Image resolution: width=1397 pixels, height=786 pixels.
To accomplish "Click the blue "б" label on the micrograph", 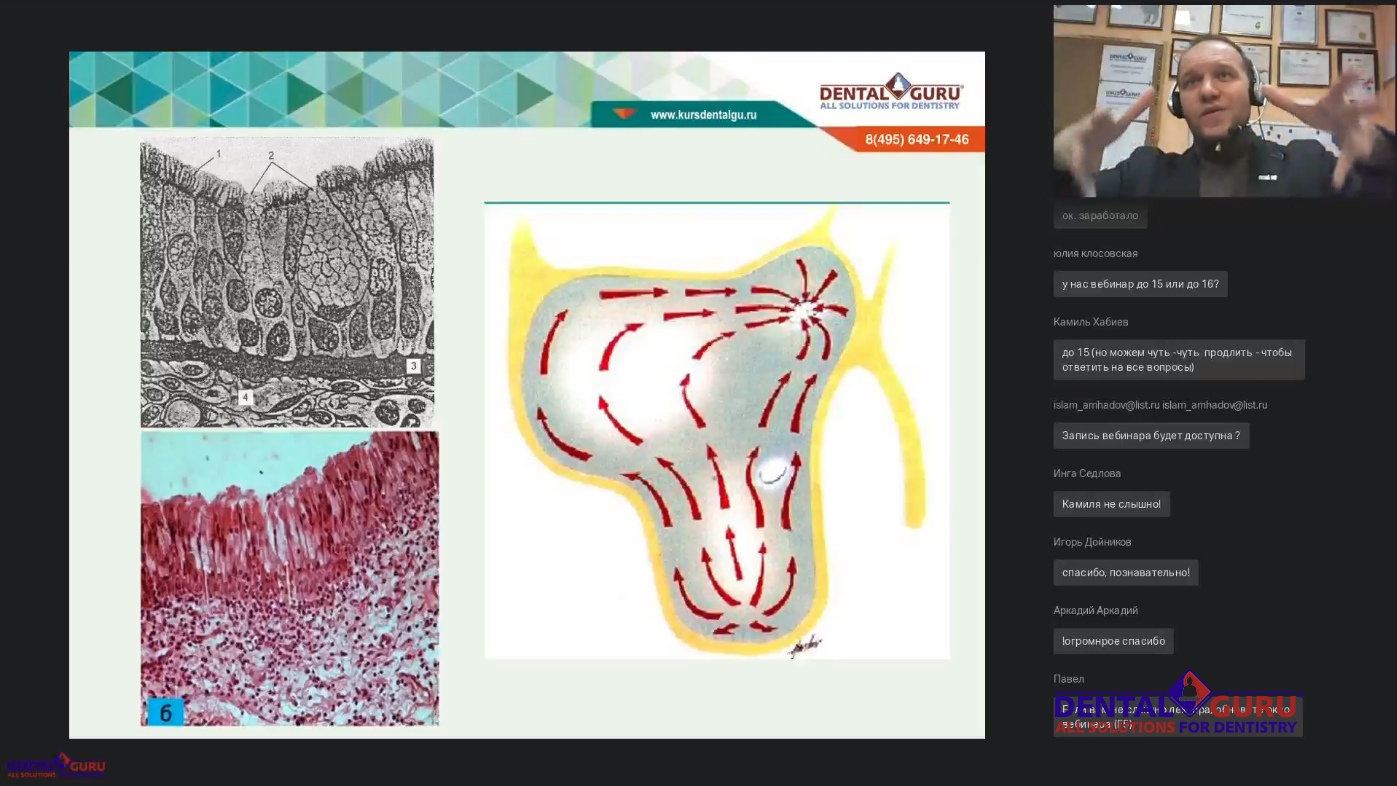I will click(165, 711).
